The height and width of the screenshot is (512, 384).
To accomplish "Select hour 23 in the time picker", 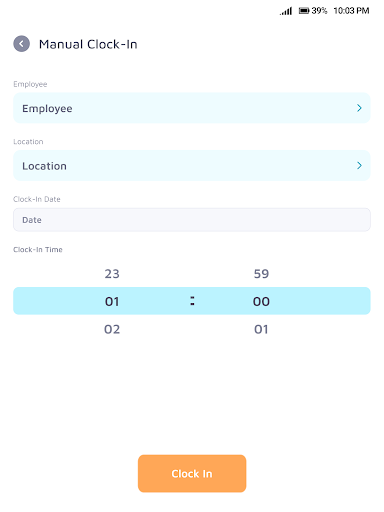I will [112, 274].
